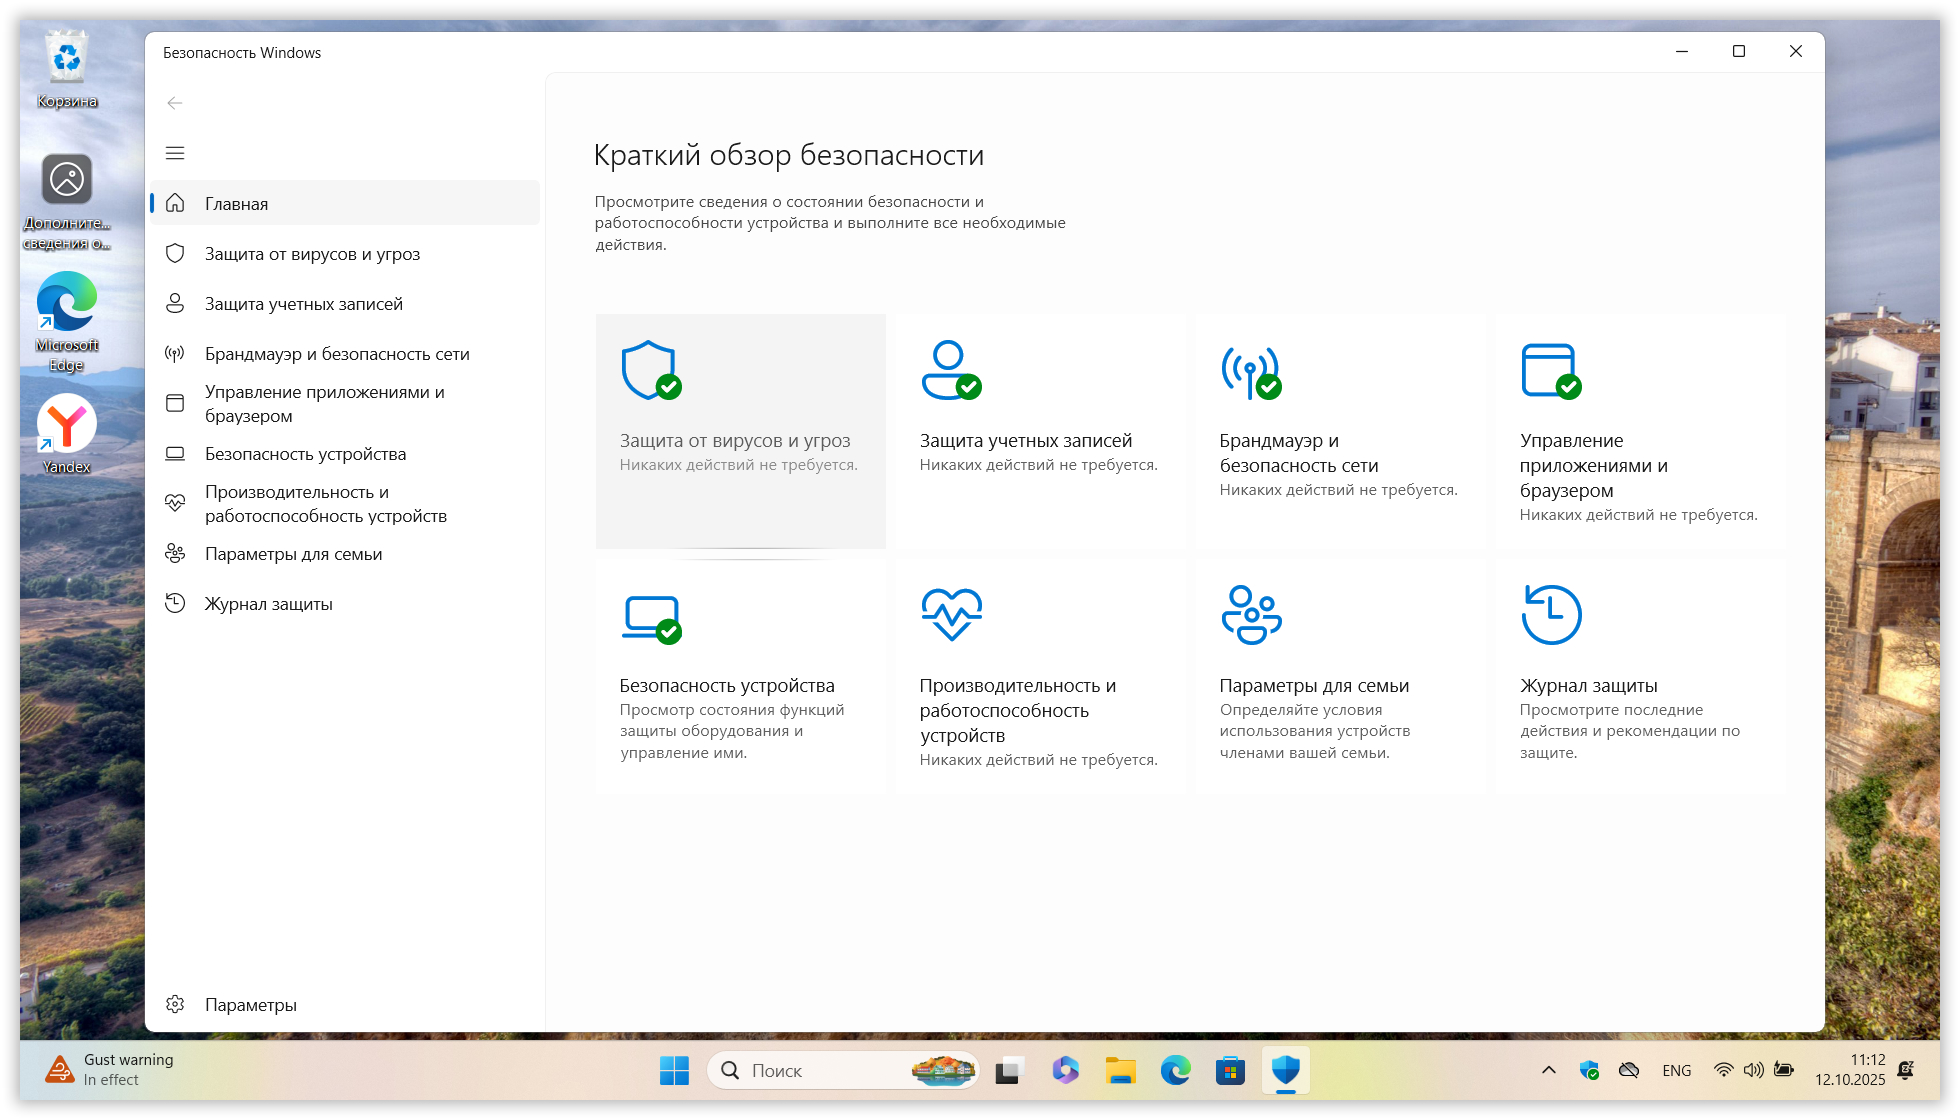Open Microsoft Store from the taskbar
This screenshot has height=1120, width=1960.
click(x=1230, y=1071)
